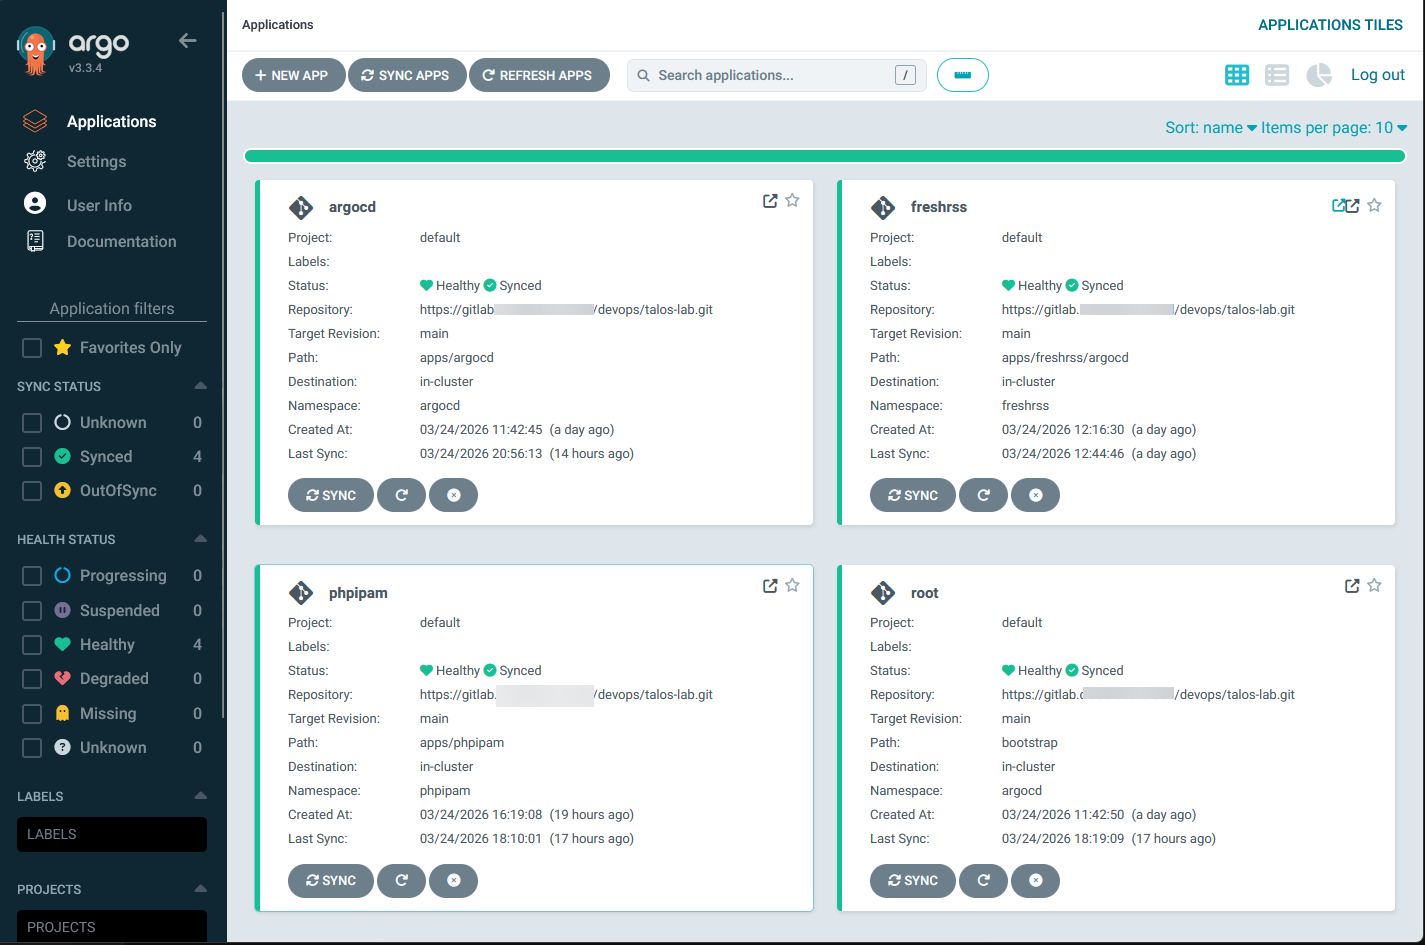Switch to the applications list view
Viewport: 1425px width, 945px height.
1277,75
